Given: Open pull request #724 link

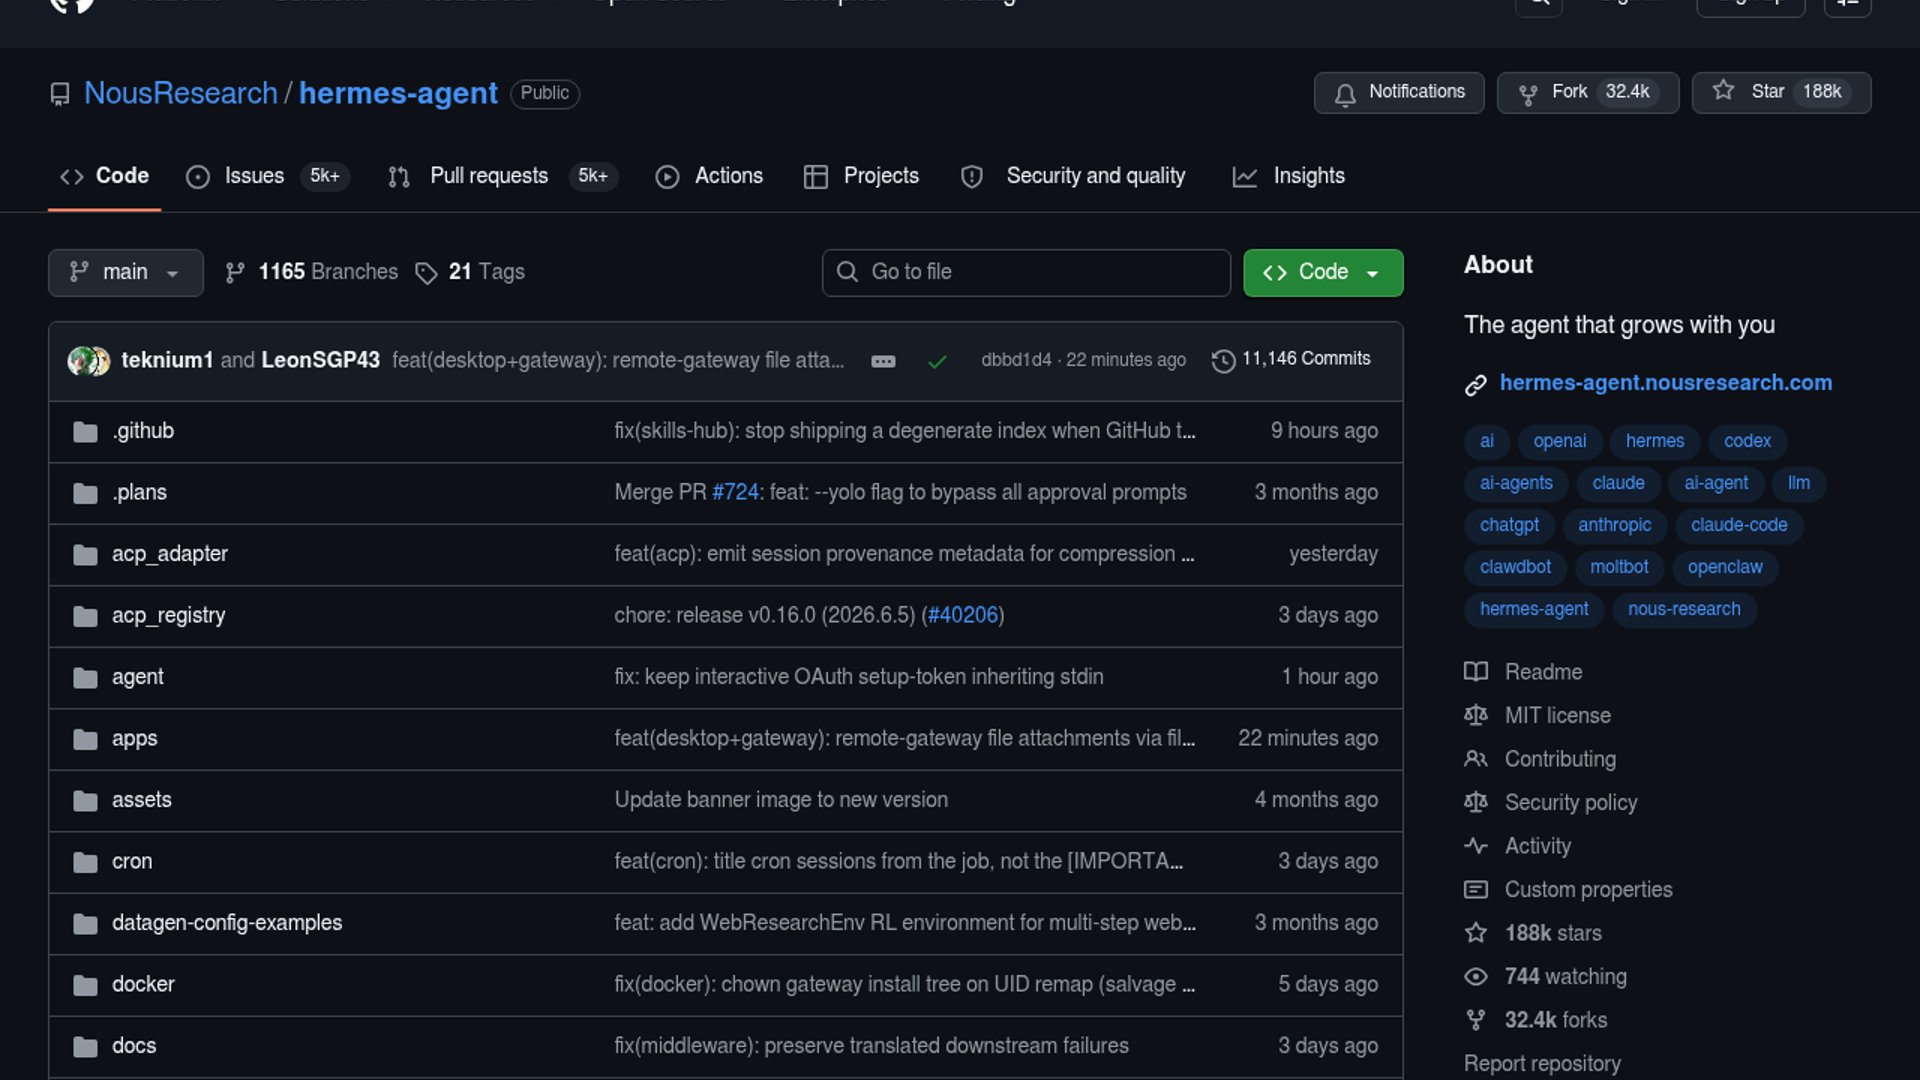Looking at the screenshot, I should click(x=735, y=493).
